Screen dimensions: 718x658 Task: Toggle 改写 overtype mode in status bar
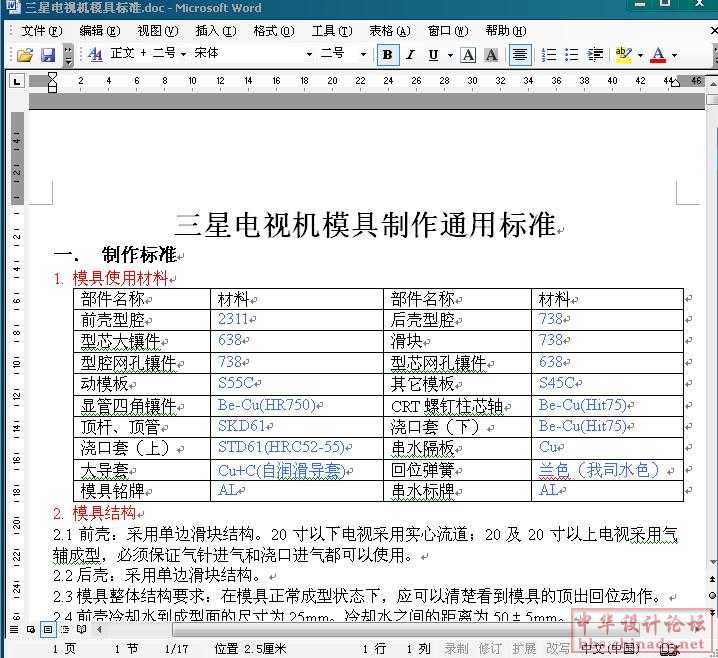click(557, 648)
